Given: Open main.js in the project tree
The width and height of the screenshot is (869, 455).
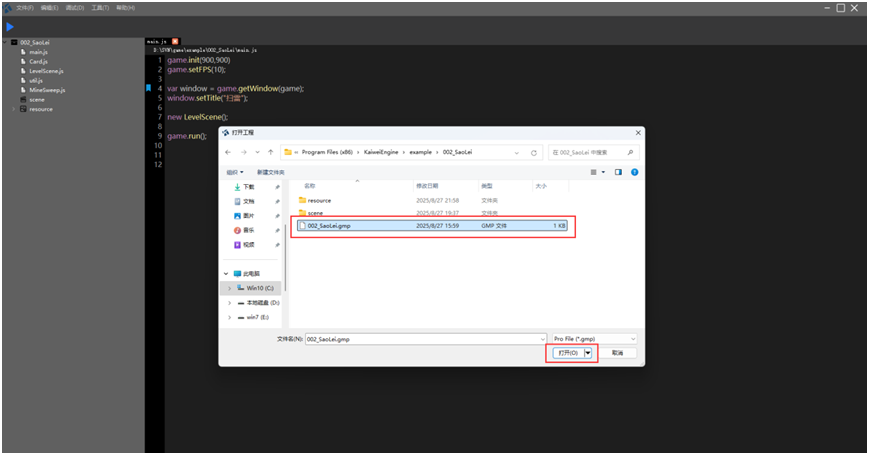Looking at the screenshot, I should tap(38, 52).
